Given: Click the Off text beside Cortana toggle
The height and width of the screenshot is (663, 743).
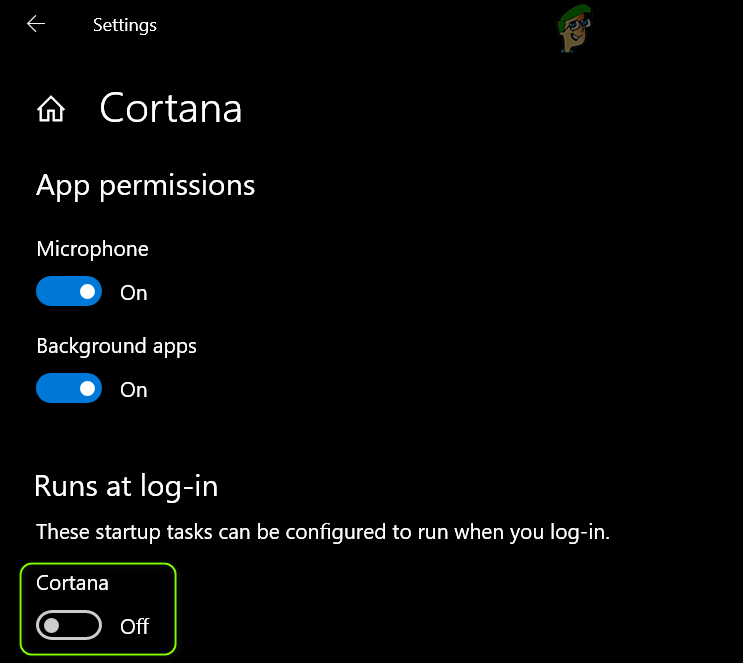Looking at the screenshot, I should click(x=135, y=627).
